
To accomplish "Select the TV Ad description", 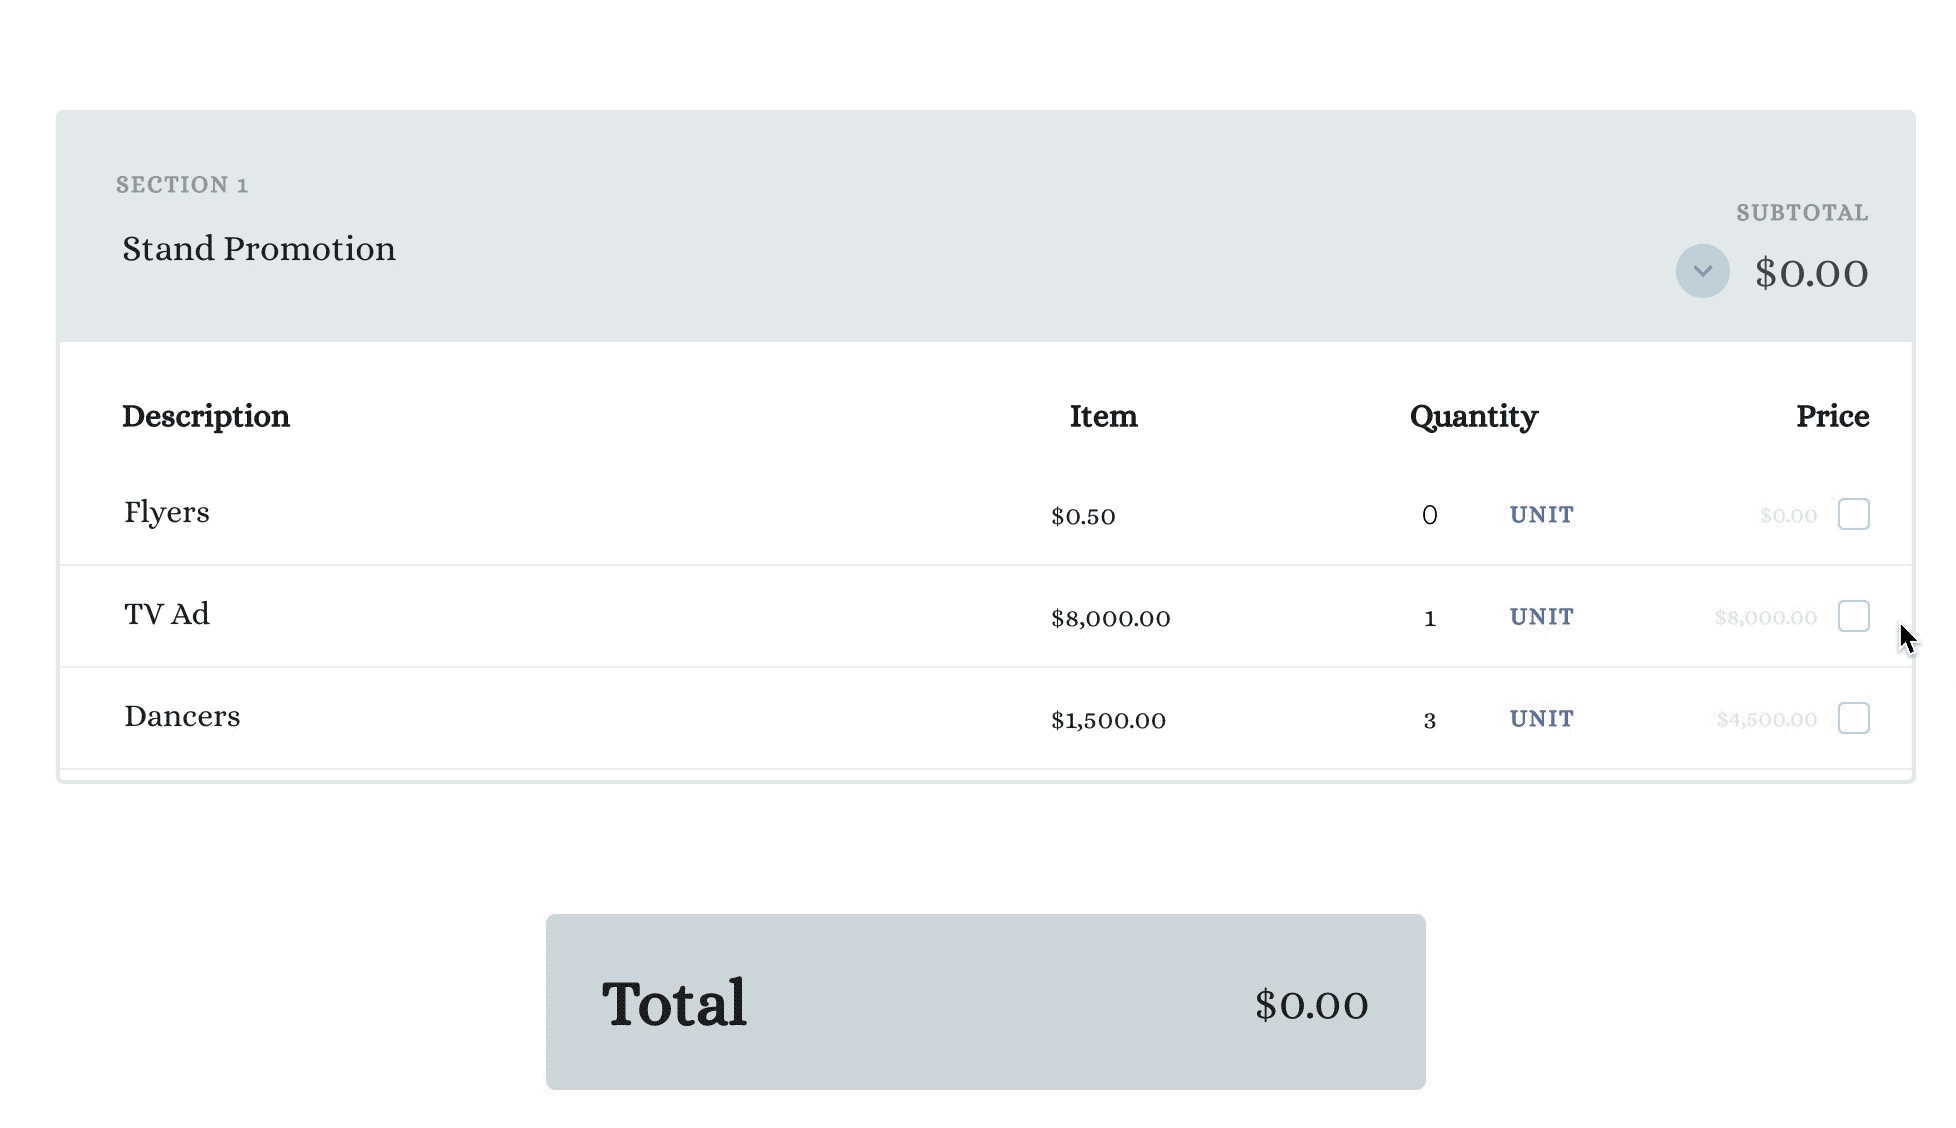I will 167,614.
